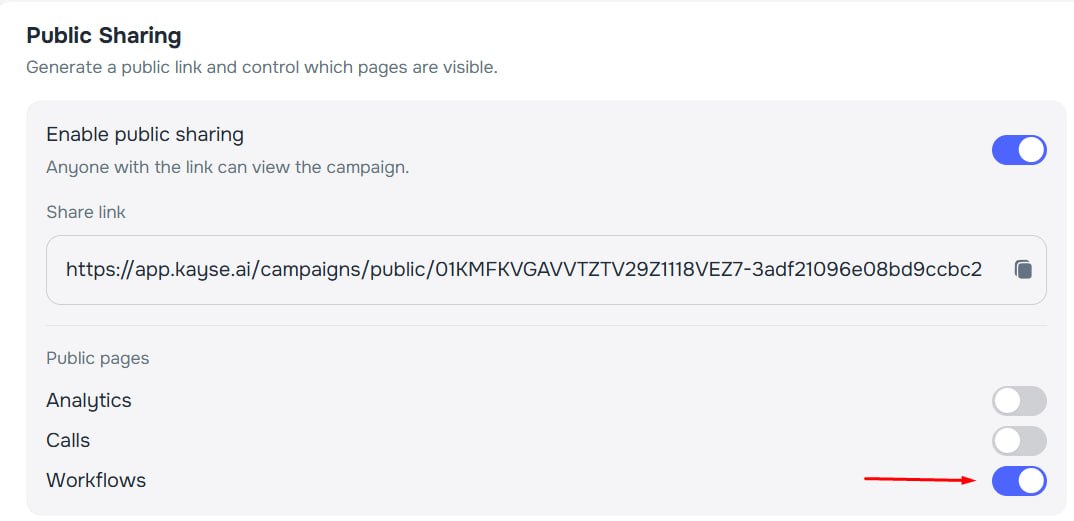Switch off the Workflows public page
This screenshot has width=1074, height=521.
coord(1018,481)
